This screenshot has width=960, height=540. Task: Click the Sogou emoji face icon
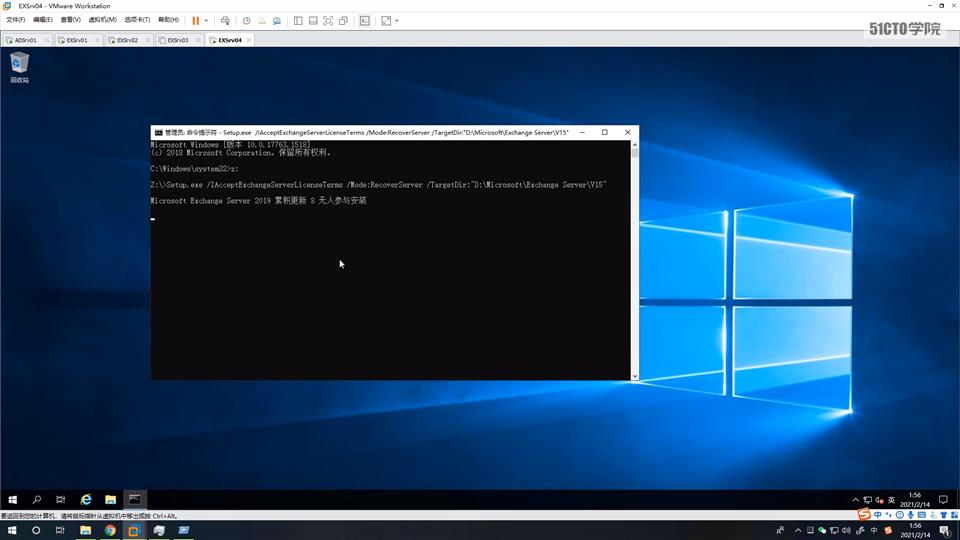(x=899, y=515)
